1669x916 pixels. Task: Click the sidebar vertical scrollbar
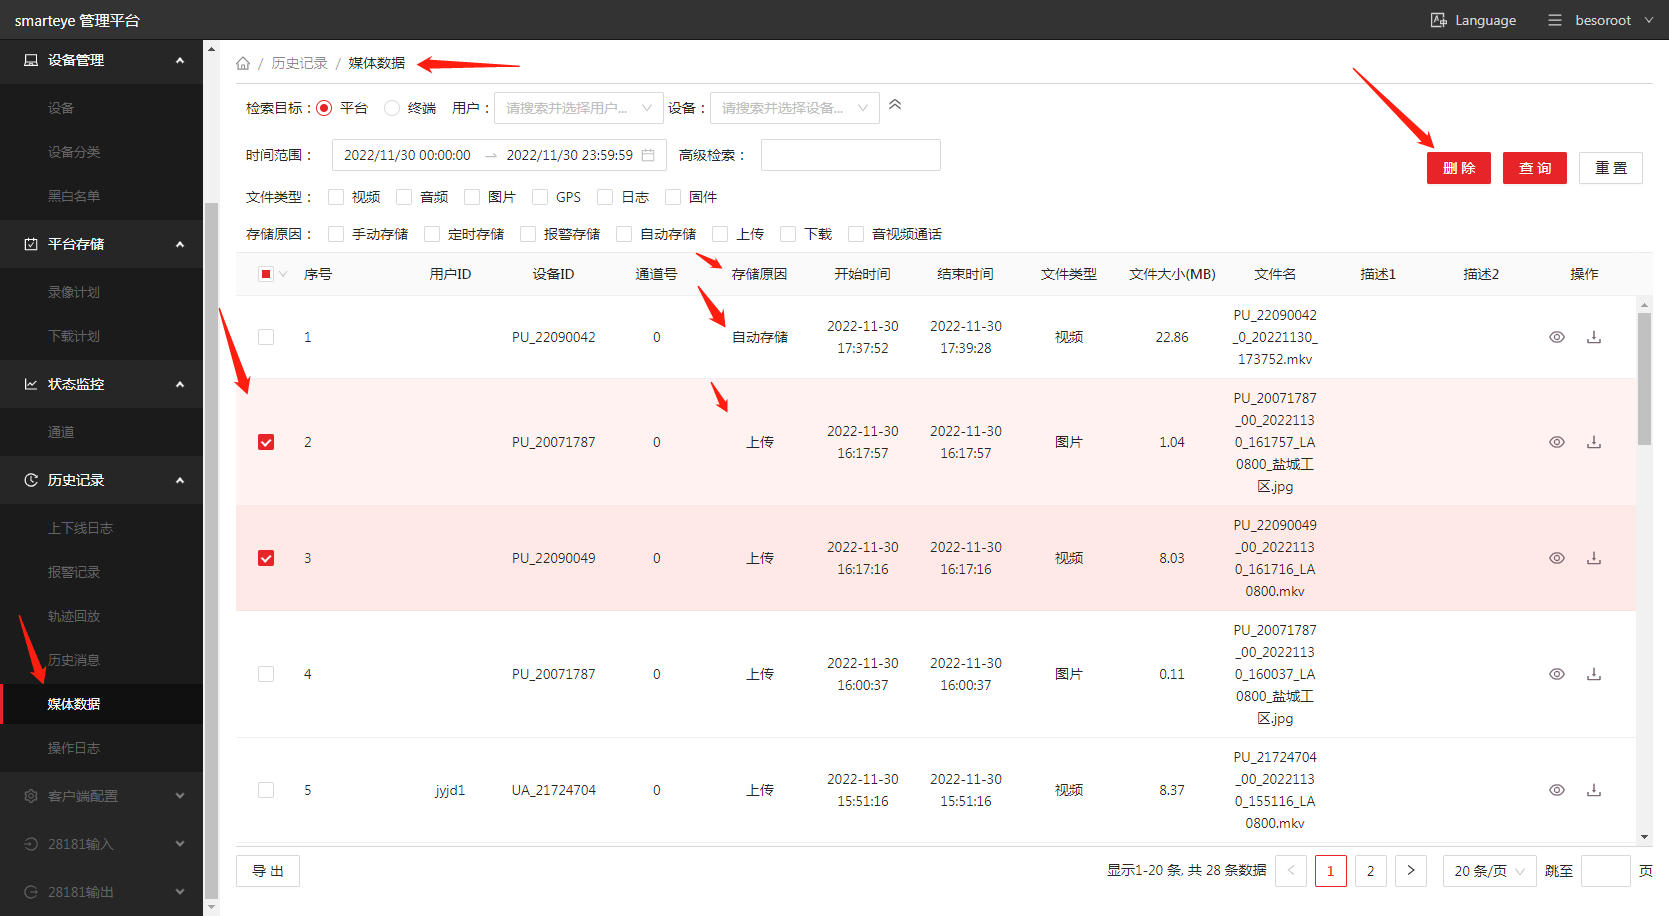pos(211,550)
